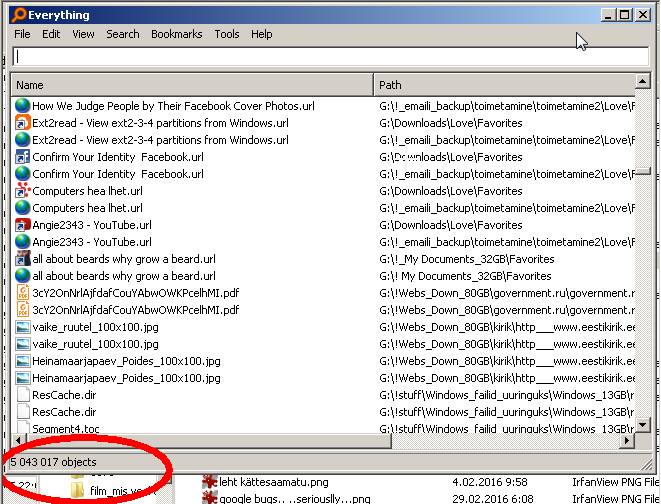
Task: Click shortcut icon of Ext2read url in Downloads
Action: pos(22,123)
